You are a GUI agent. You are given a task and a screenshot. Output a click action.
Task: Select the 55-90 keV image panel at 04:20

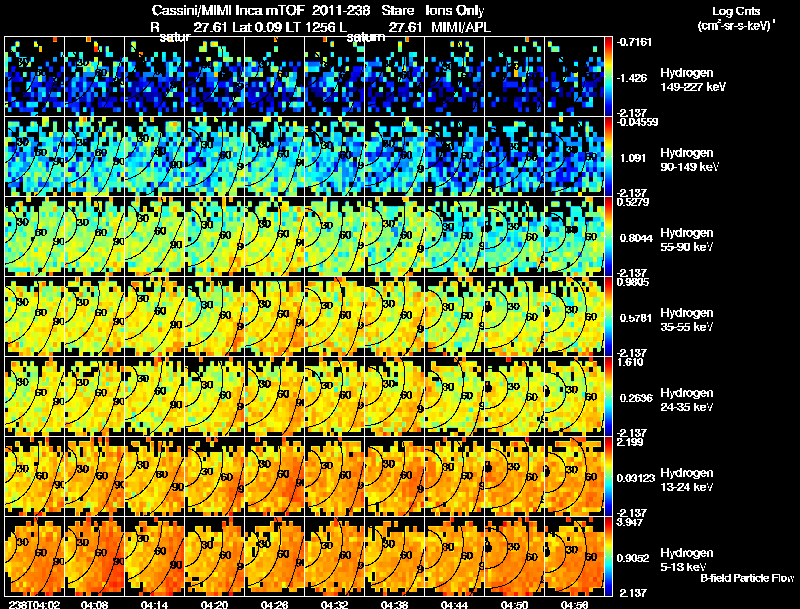pos(214,237)
